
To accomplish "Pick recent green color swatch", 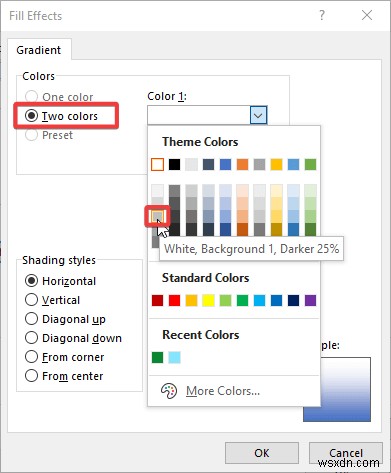I will (x=157, y=357).
